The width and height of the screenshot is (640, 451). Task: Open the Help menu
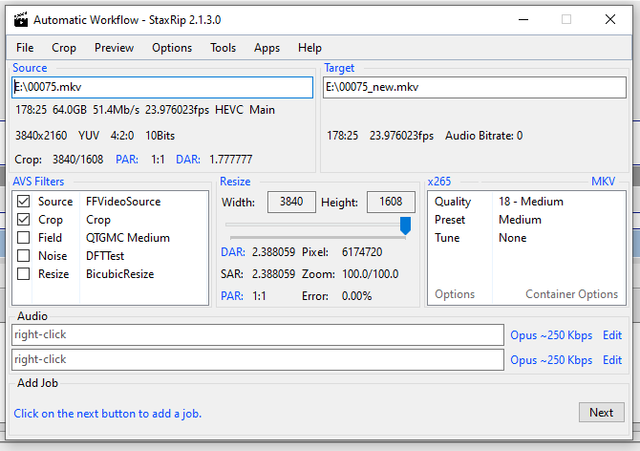point(309,48)
